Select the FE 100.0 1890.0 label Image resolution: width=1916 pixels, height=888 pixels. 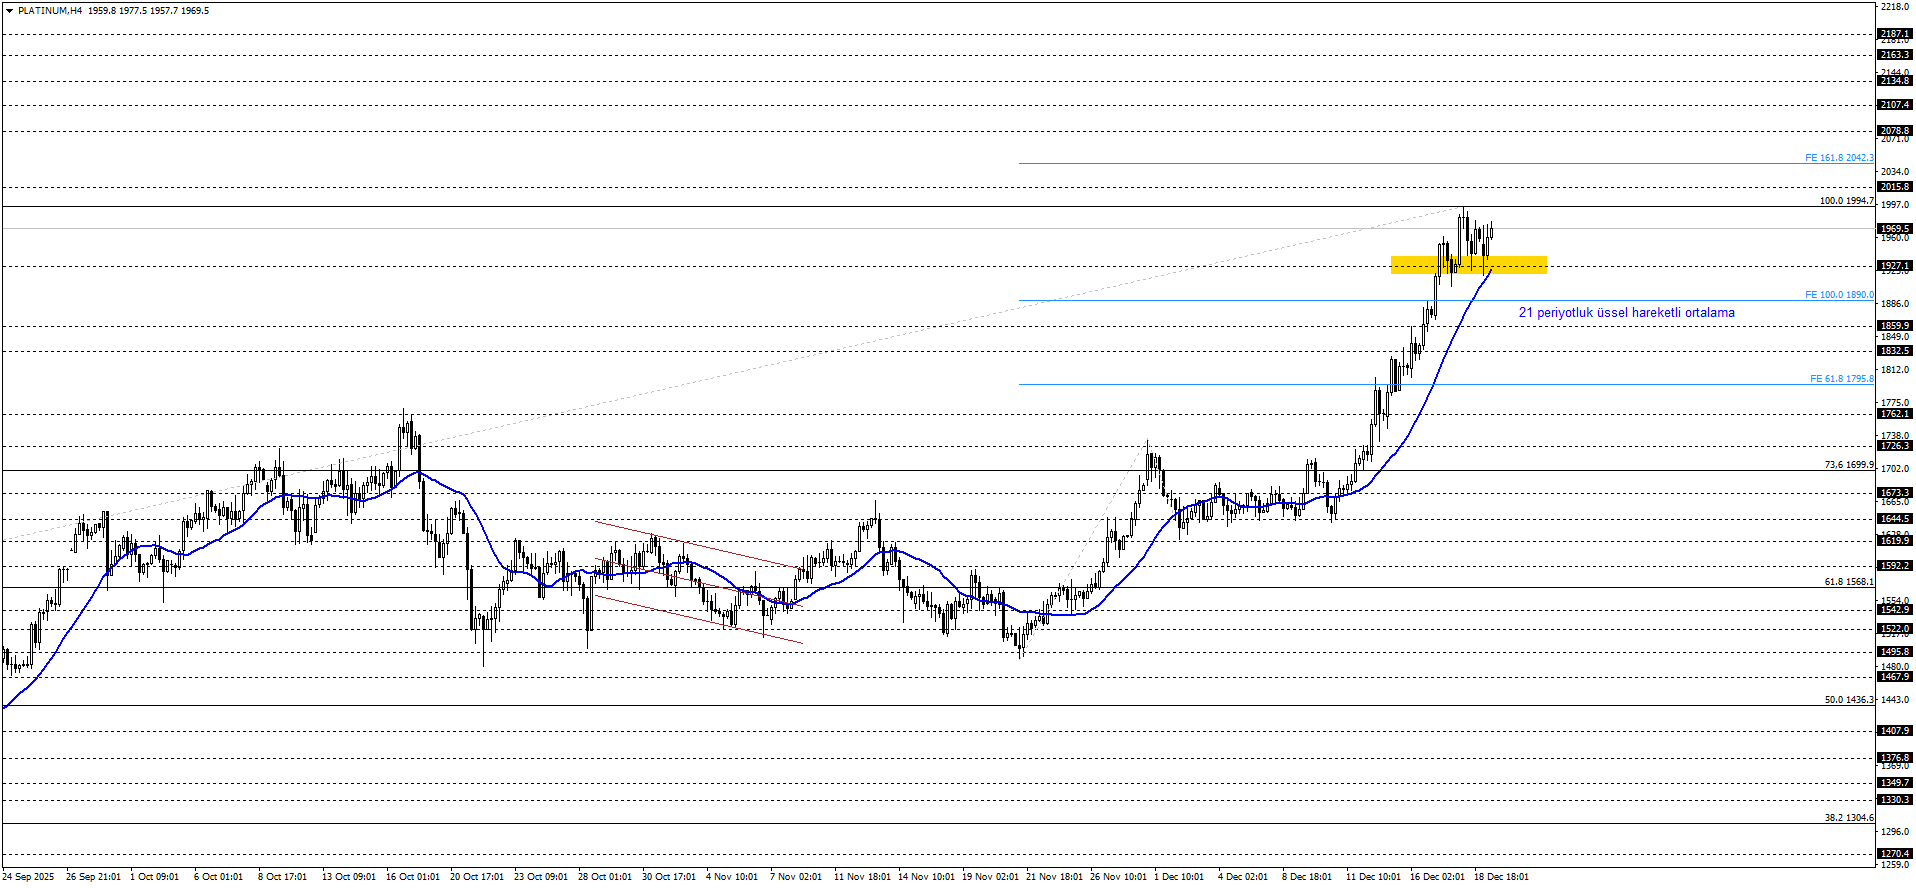(x=1839, y=295)
